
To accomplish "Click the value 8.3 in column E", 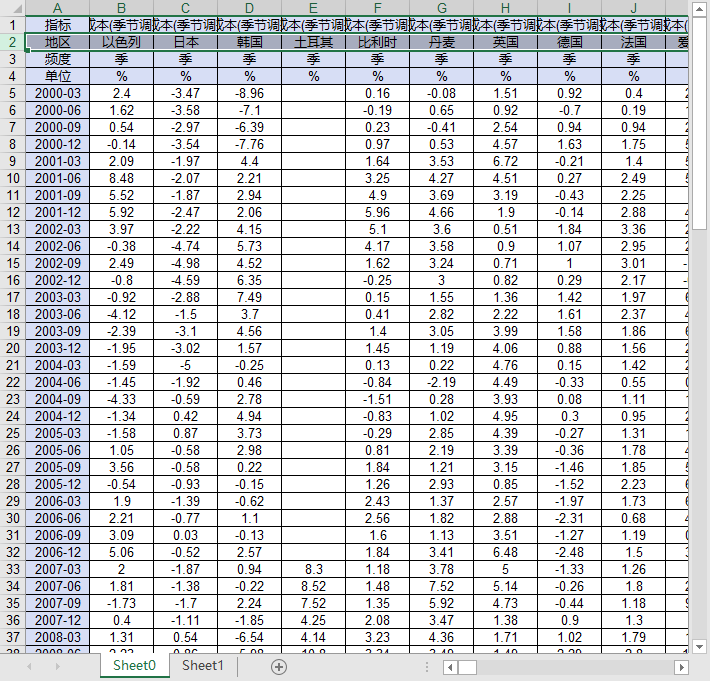I will (313, 569).
